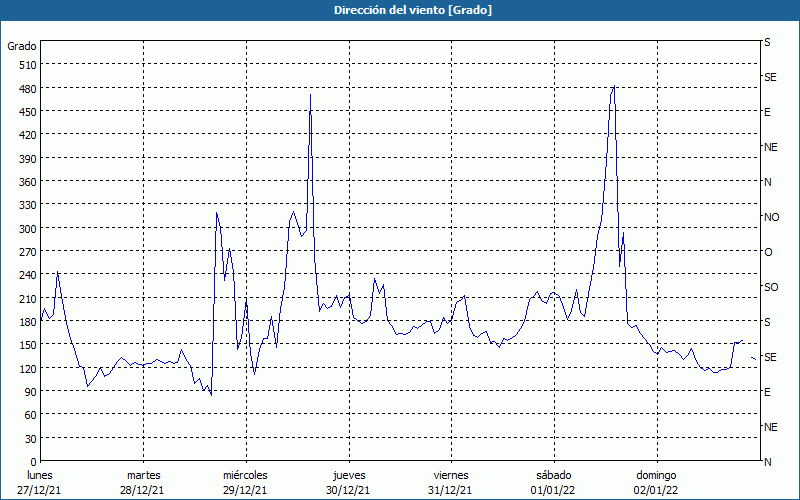The width and height of the screenshot is (800, 500).
Task: Click the 'S' compass label above upper SE
Action: (767, 42)
